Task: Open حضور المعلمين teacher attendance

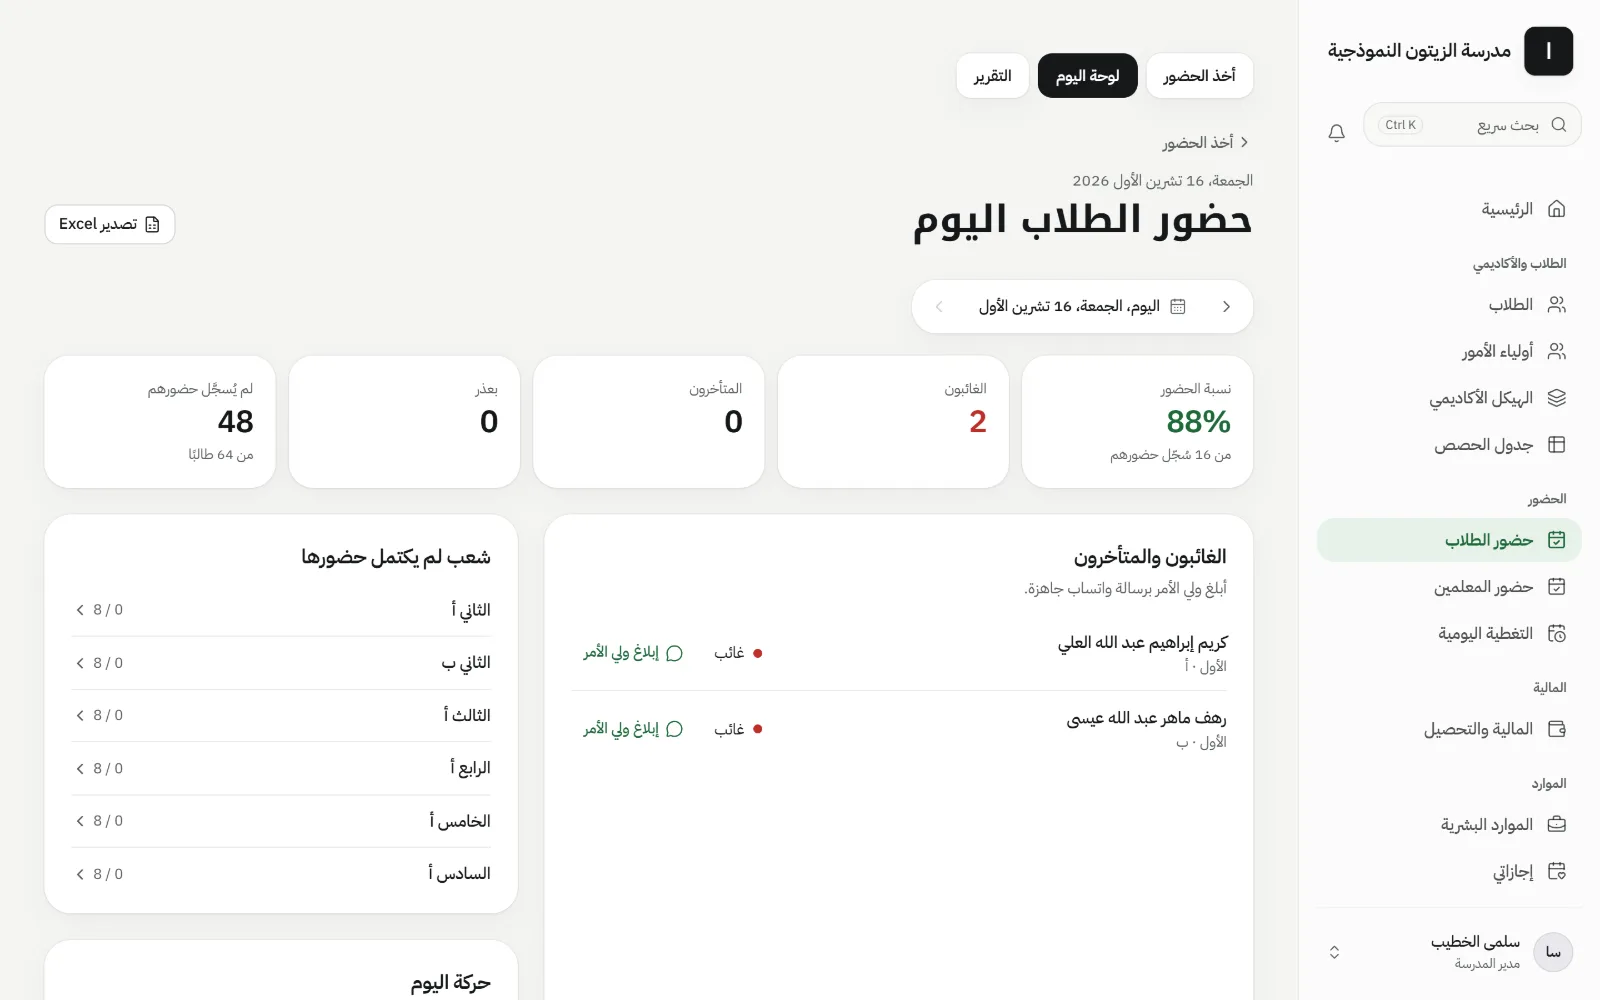Action: [x=1449, y=587]
